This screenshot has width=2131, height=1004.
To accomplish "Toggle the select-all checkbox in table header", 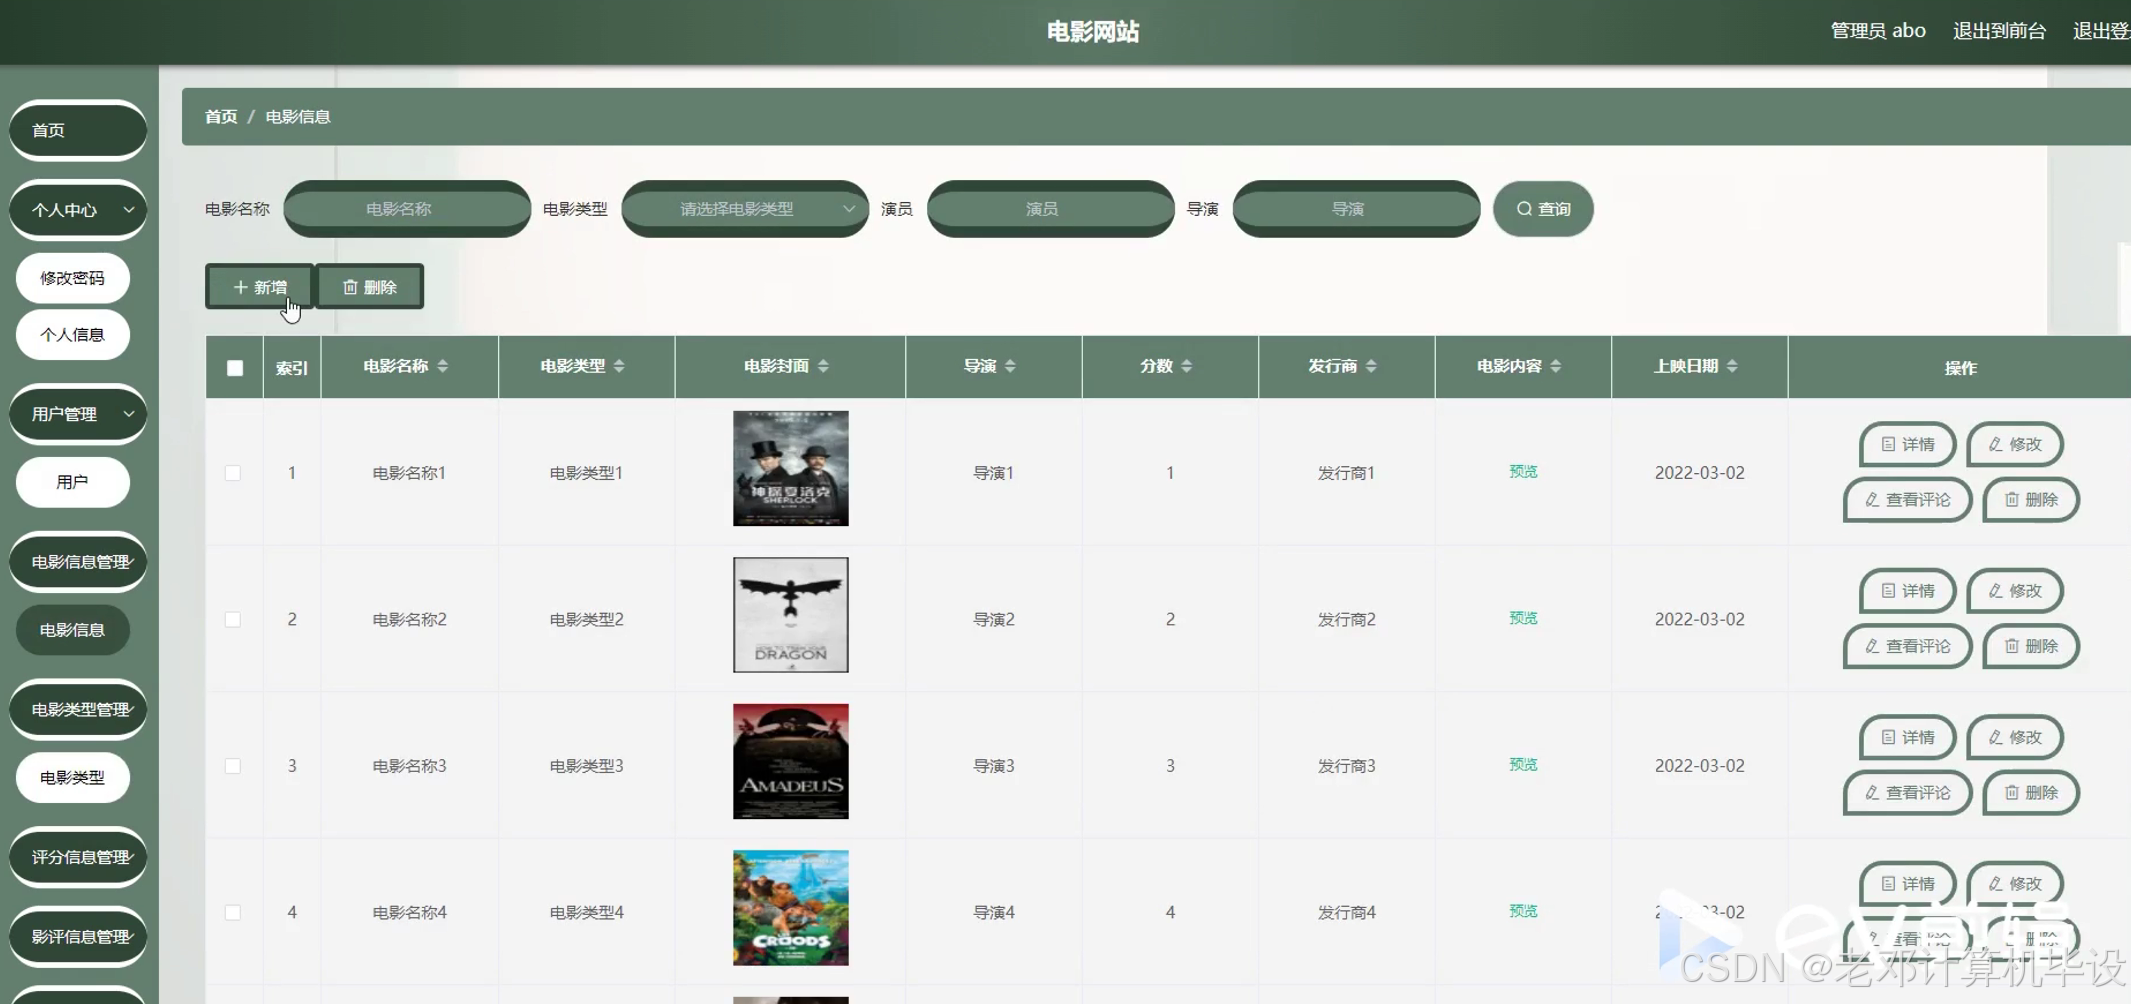I will [x=235, y=368].
